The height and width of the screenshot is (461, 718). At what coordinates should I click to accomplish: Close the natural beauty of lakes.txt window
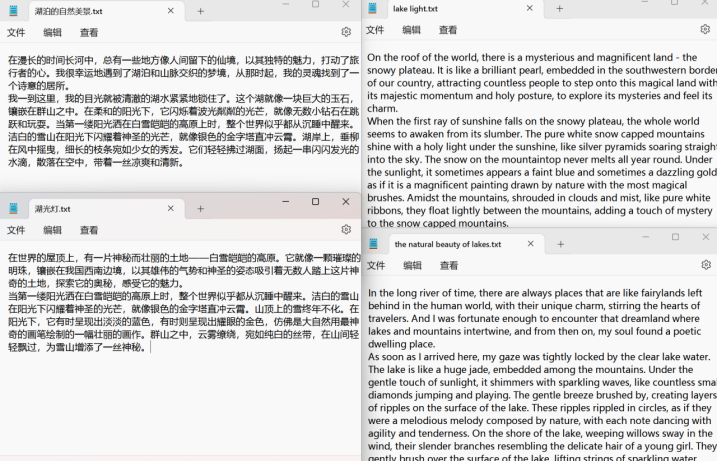[706, 237]
